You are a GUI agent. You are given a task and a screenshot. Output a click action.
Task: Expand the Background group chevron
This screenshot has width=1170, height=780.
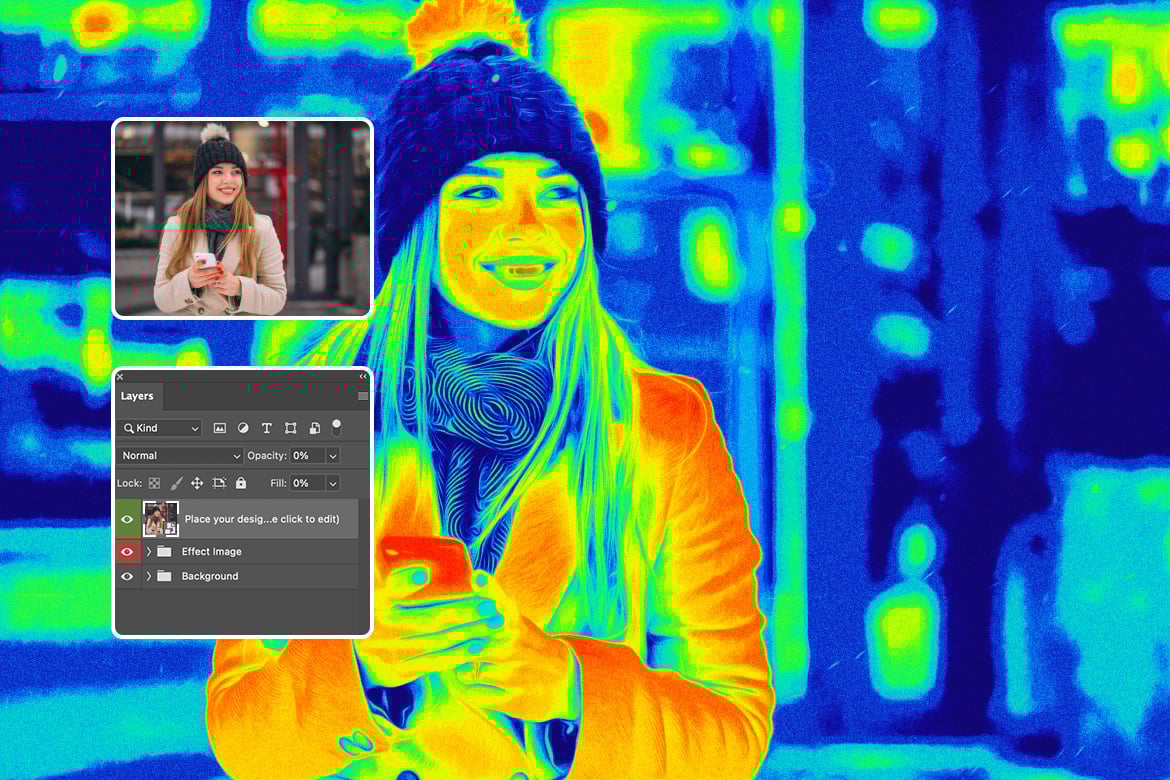coord(148,576)
